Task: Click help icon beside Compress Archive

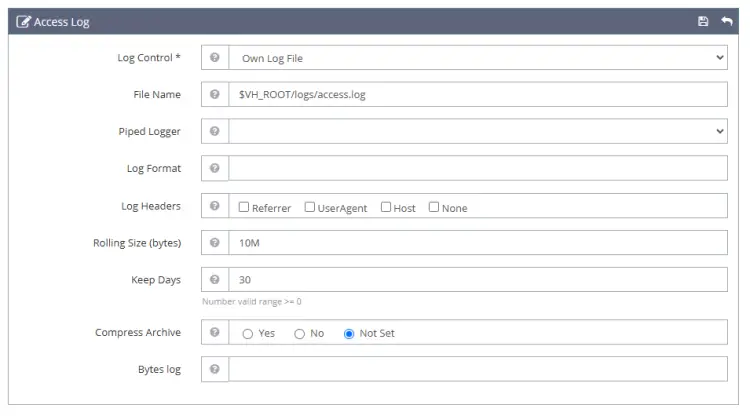Action: coord(215,332)
